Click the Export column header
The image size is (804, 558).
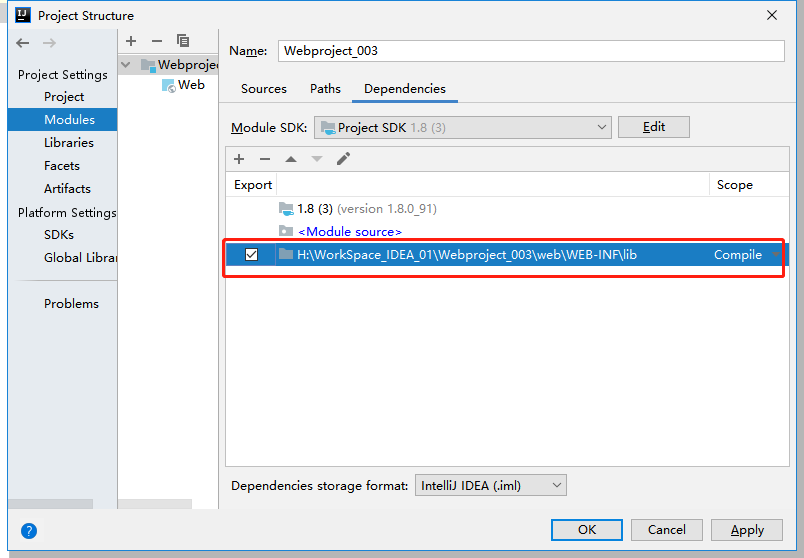coord(253,185)
